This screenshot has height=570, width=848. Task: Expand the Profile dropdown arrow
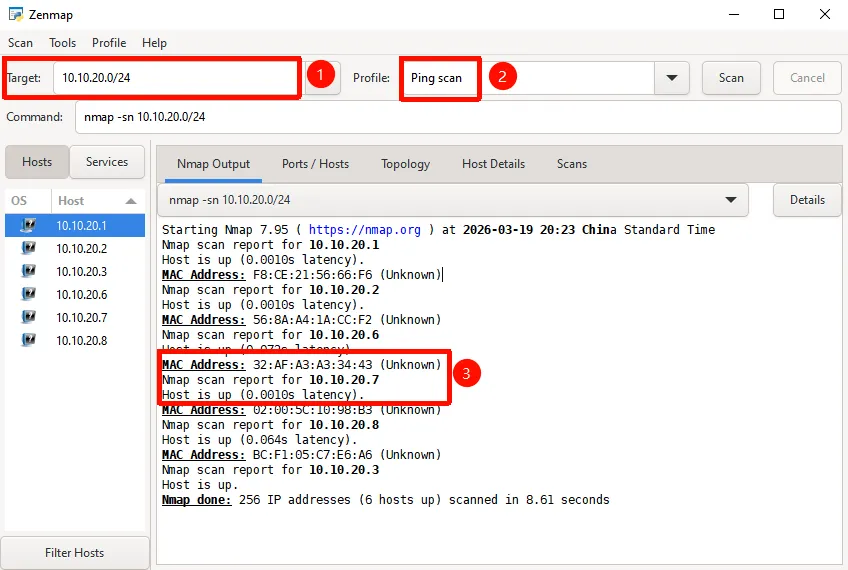pos(672,78)
